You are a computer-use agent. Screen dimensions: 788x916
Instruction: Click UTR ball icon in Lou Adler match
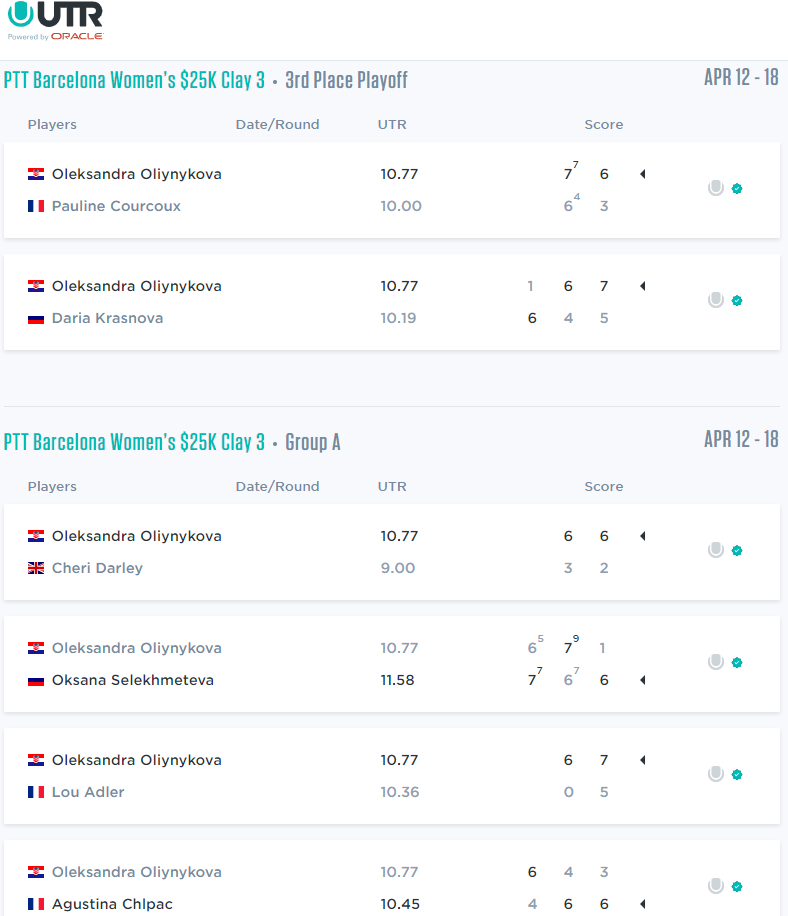[716, 774]
